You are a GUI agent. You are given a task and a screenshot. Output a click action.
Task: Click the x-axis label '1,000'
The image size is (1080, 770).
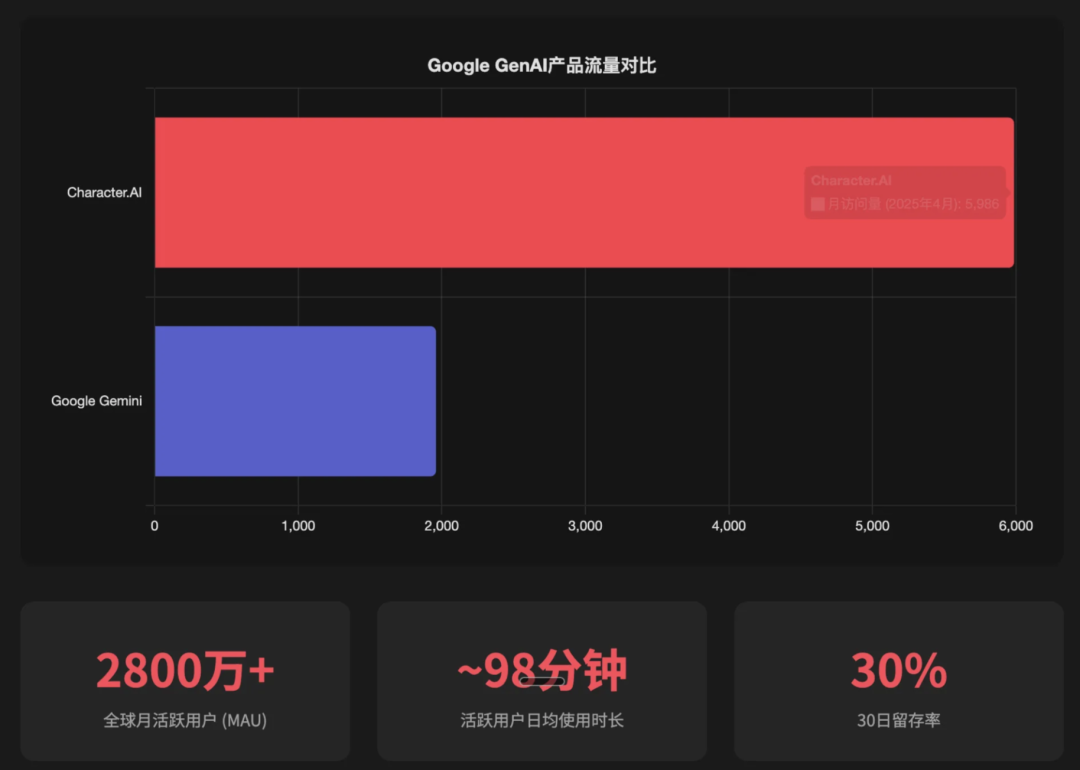(x=298, y=526)
